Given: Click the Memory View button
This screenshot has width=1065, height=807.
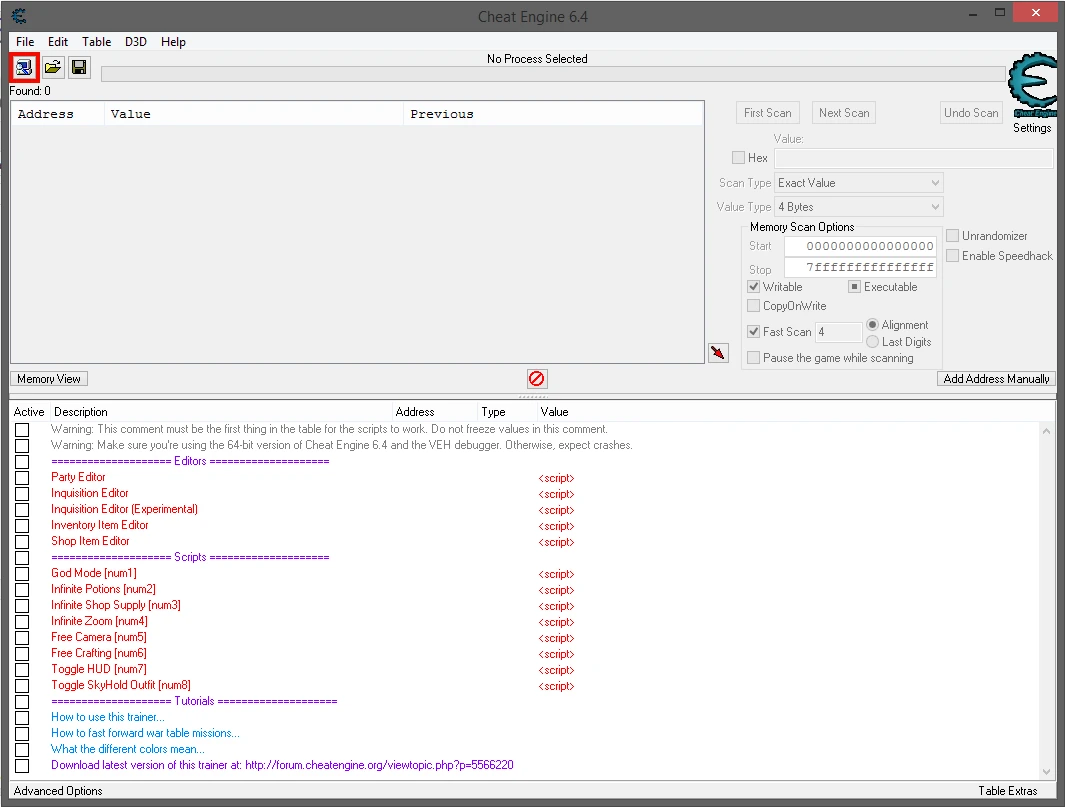Looking at the screenshot, I should pos(49,379).
